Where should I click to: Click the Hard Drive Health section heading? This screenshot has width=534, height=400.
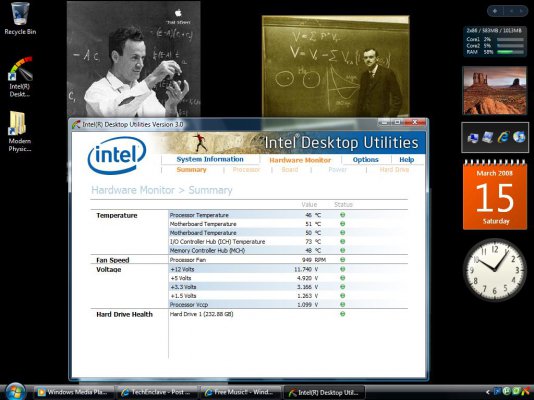pyautogui.click(x=124, y=314)
